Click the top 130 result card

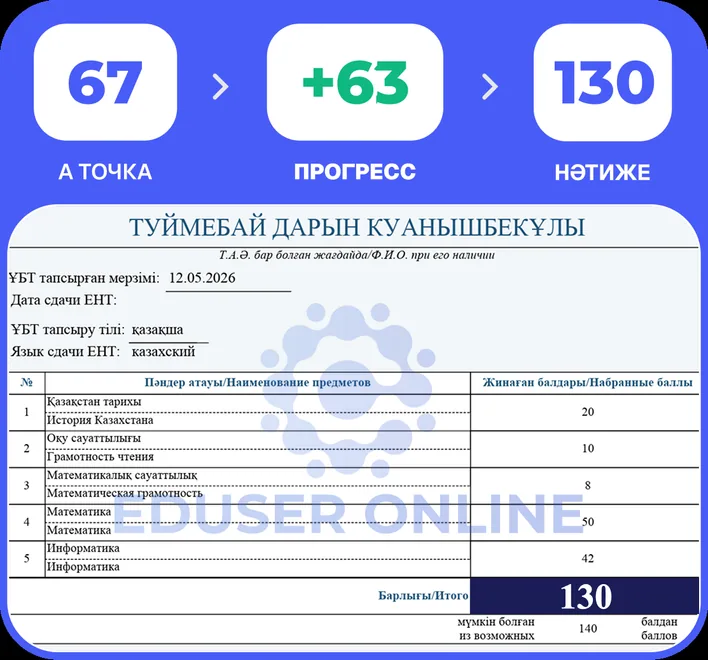(603, 82)
